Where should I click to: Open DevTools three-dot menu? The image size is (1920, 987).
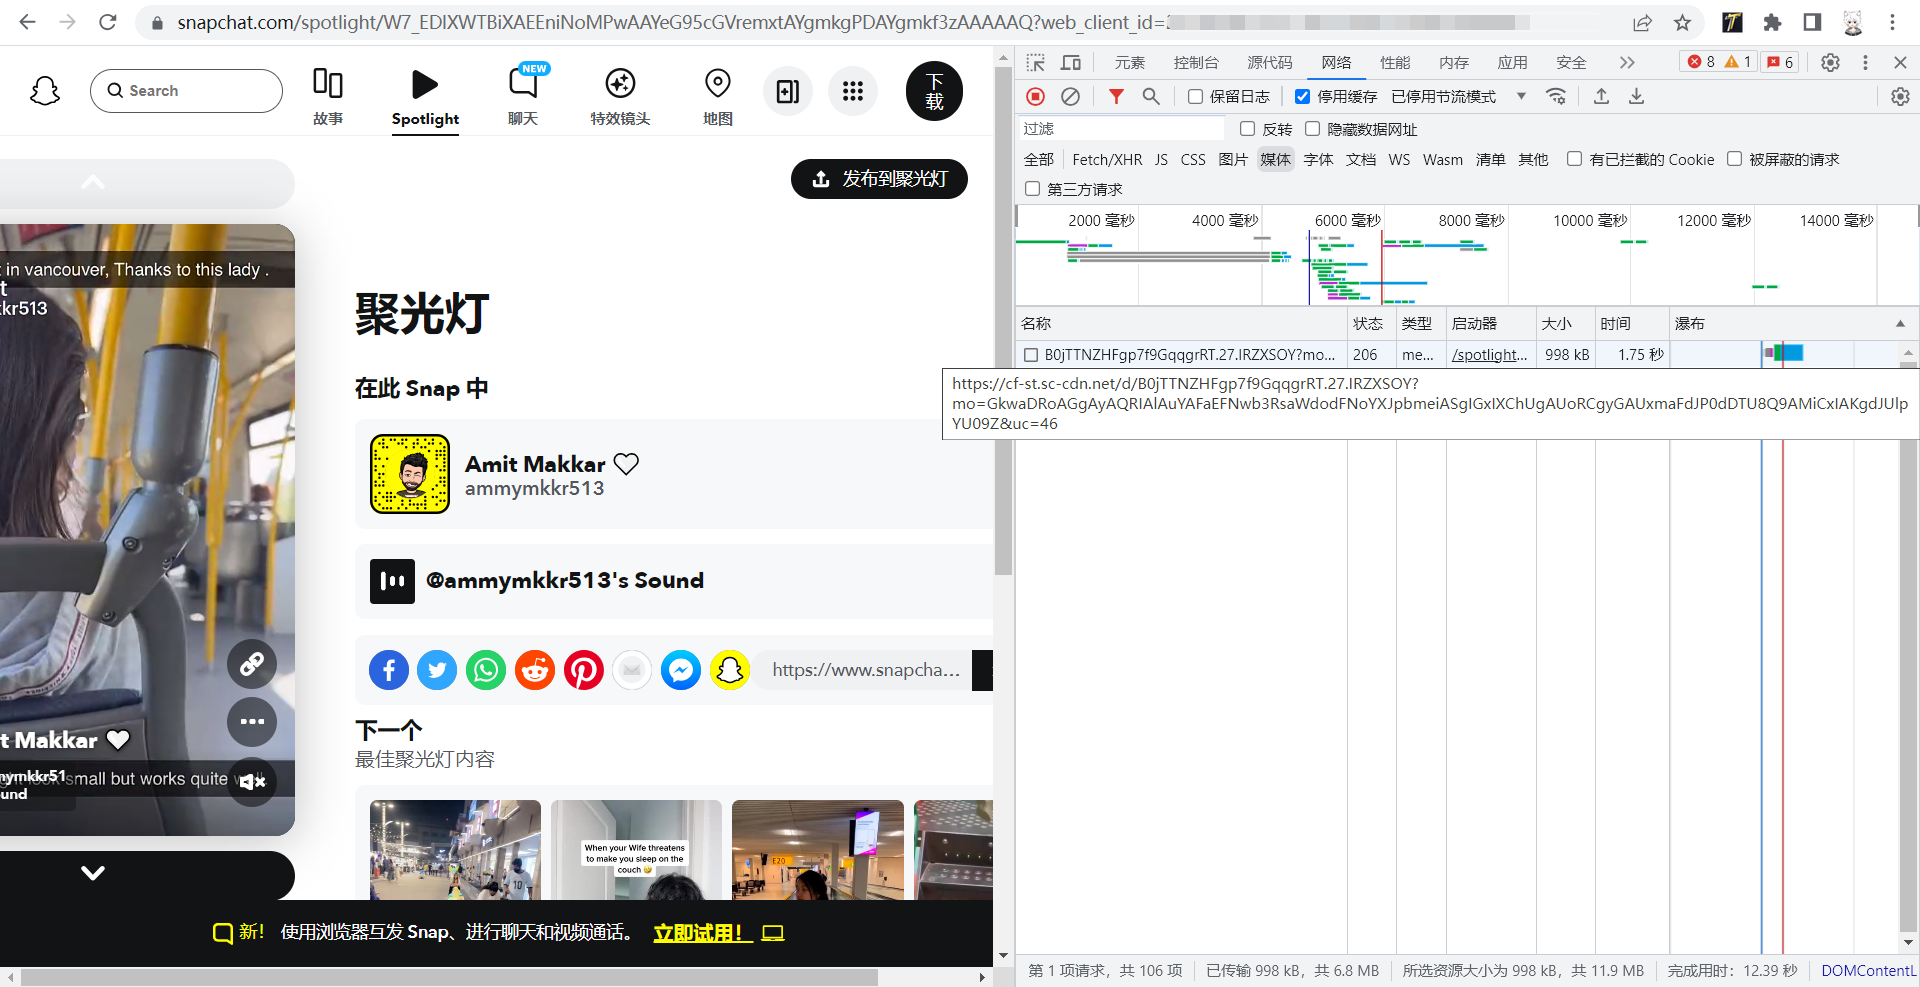(x=1865, y=62)
